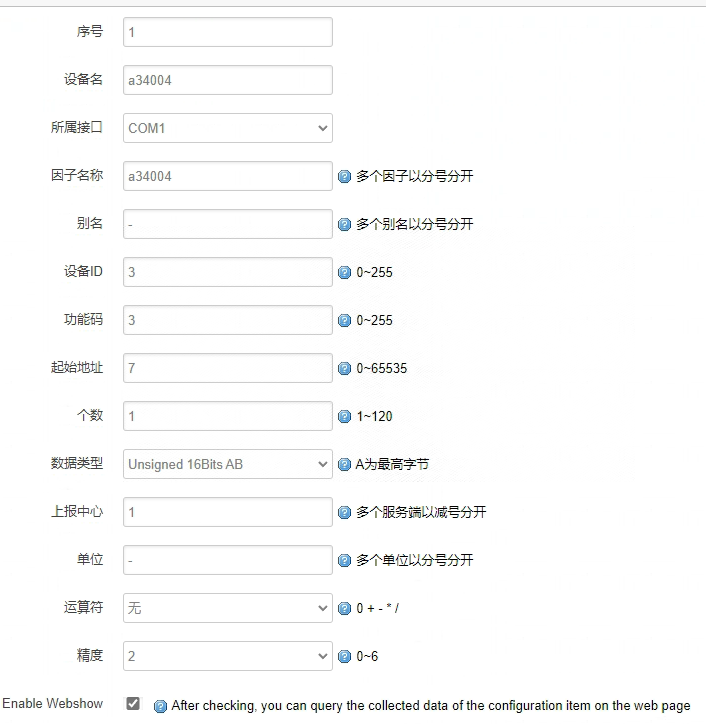Open the 运算符 dropdown
Screen dimensions: 706x724
point(228,608)
